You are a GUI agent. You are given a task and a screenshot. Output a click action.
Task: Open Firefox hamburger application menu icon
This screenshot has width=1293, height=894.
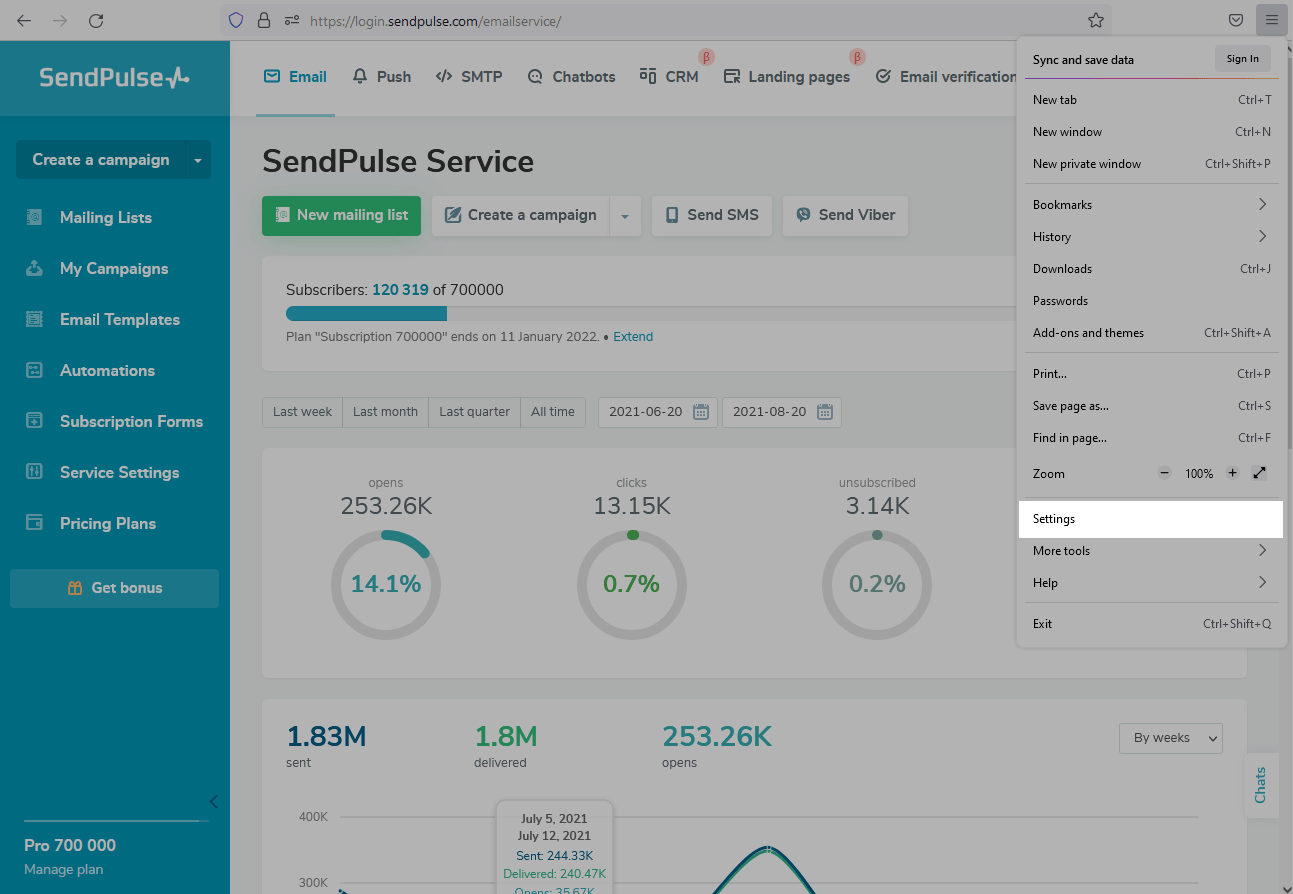tap(1271, 20)
